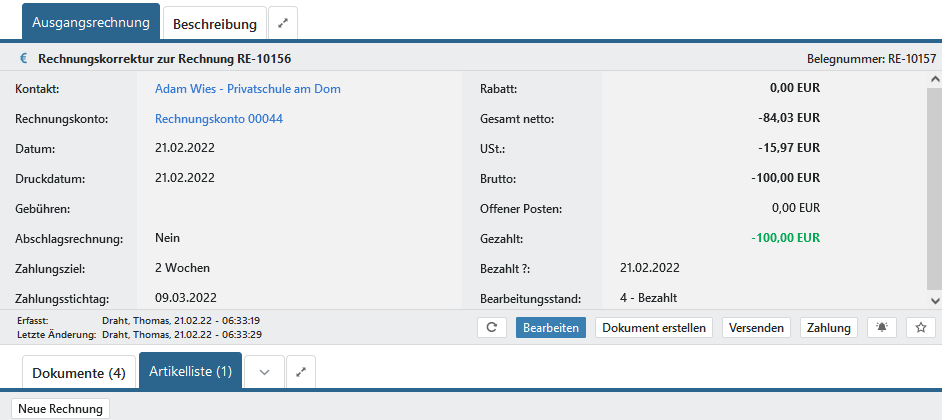This screenshot has height=420, width=942.
Task: Open the Artikelliste (1) tab
Action: (x=190, y=372)
